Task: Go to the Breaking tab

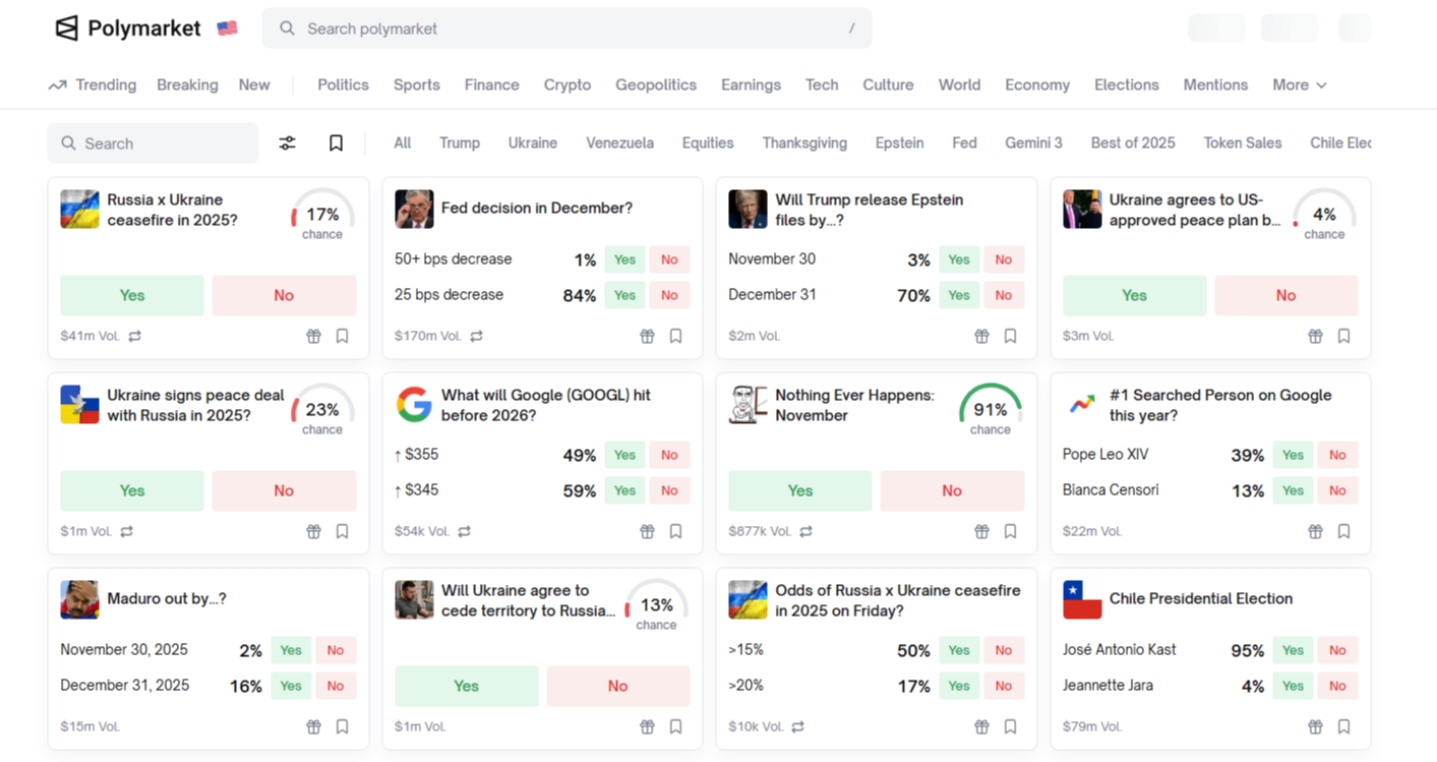Action: coord(187,85)
